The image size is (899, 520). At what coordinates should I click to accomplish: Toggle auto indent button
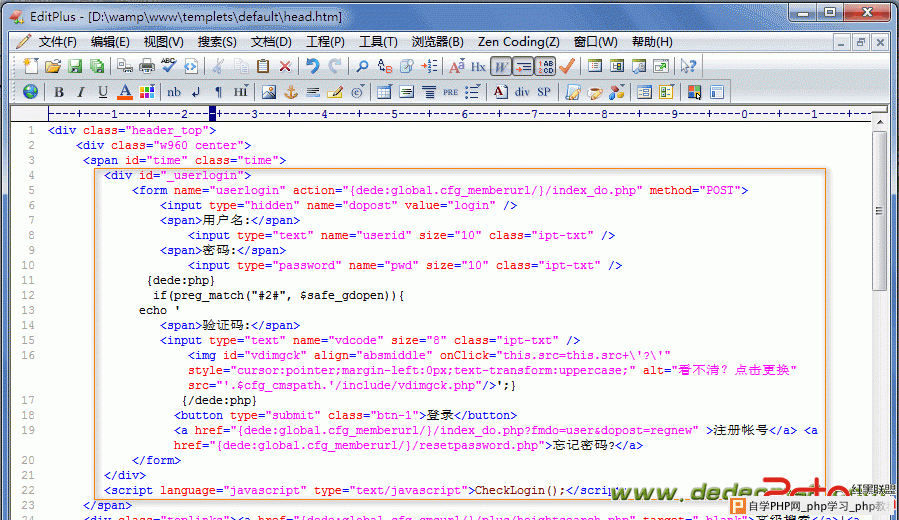coord(523,67)
